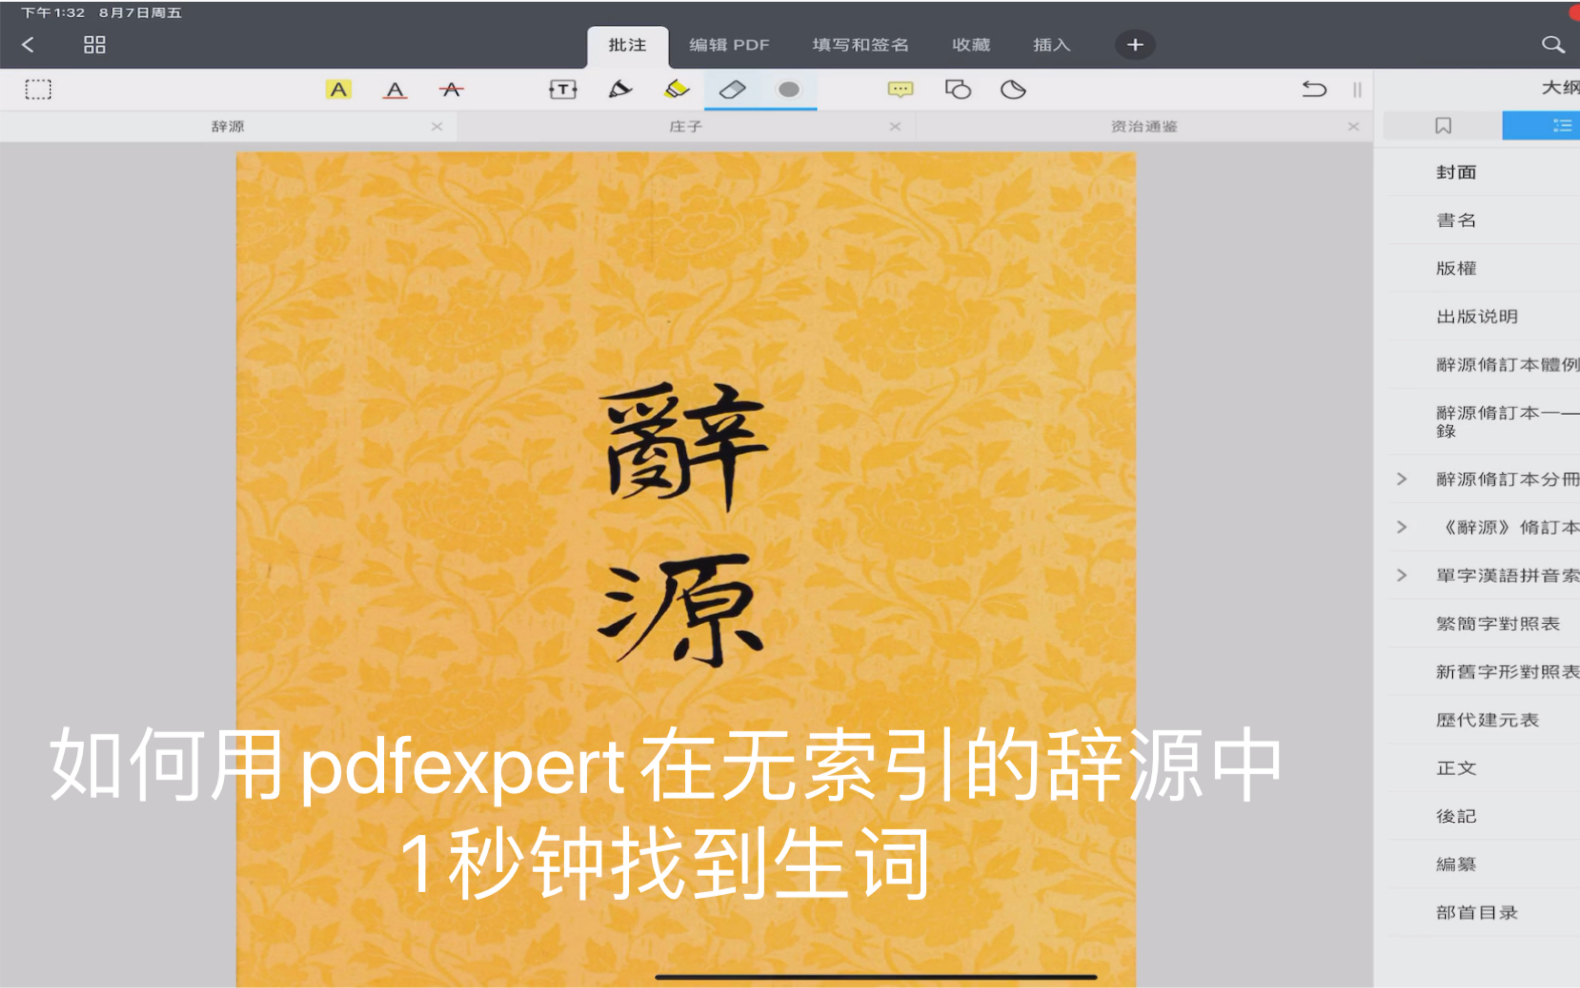Viewport: 1580px width, 988px height.
Task: Open search with the magnifier icon
Action: coord(1552,45)
